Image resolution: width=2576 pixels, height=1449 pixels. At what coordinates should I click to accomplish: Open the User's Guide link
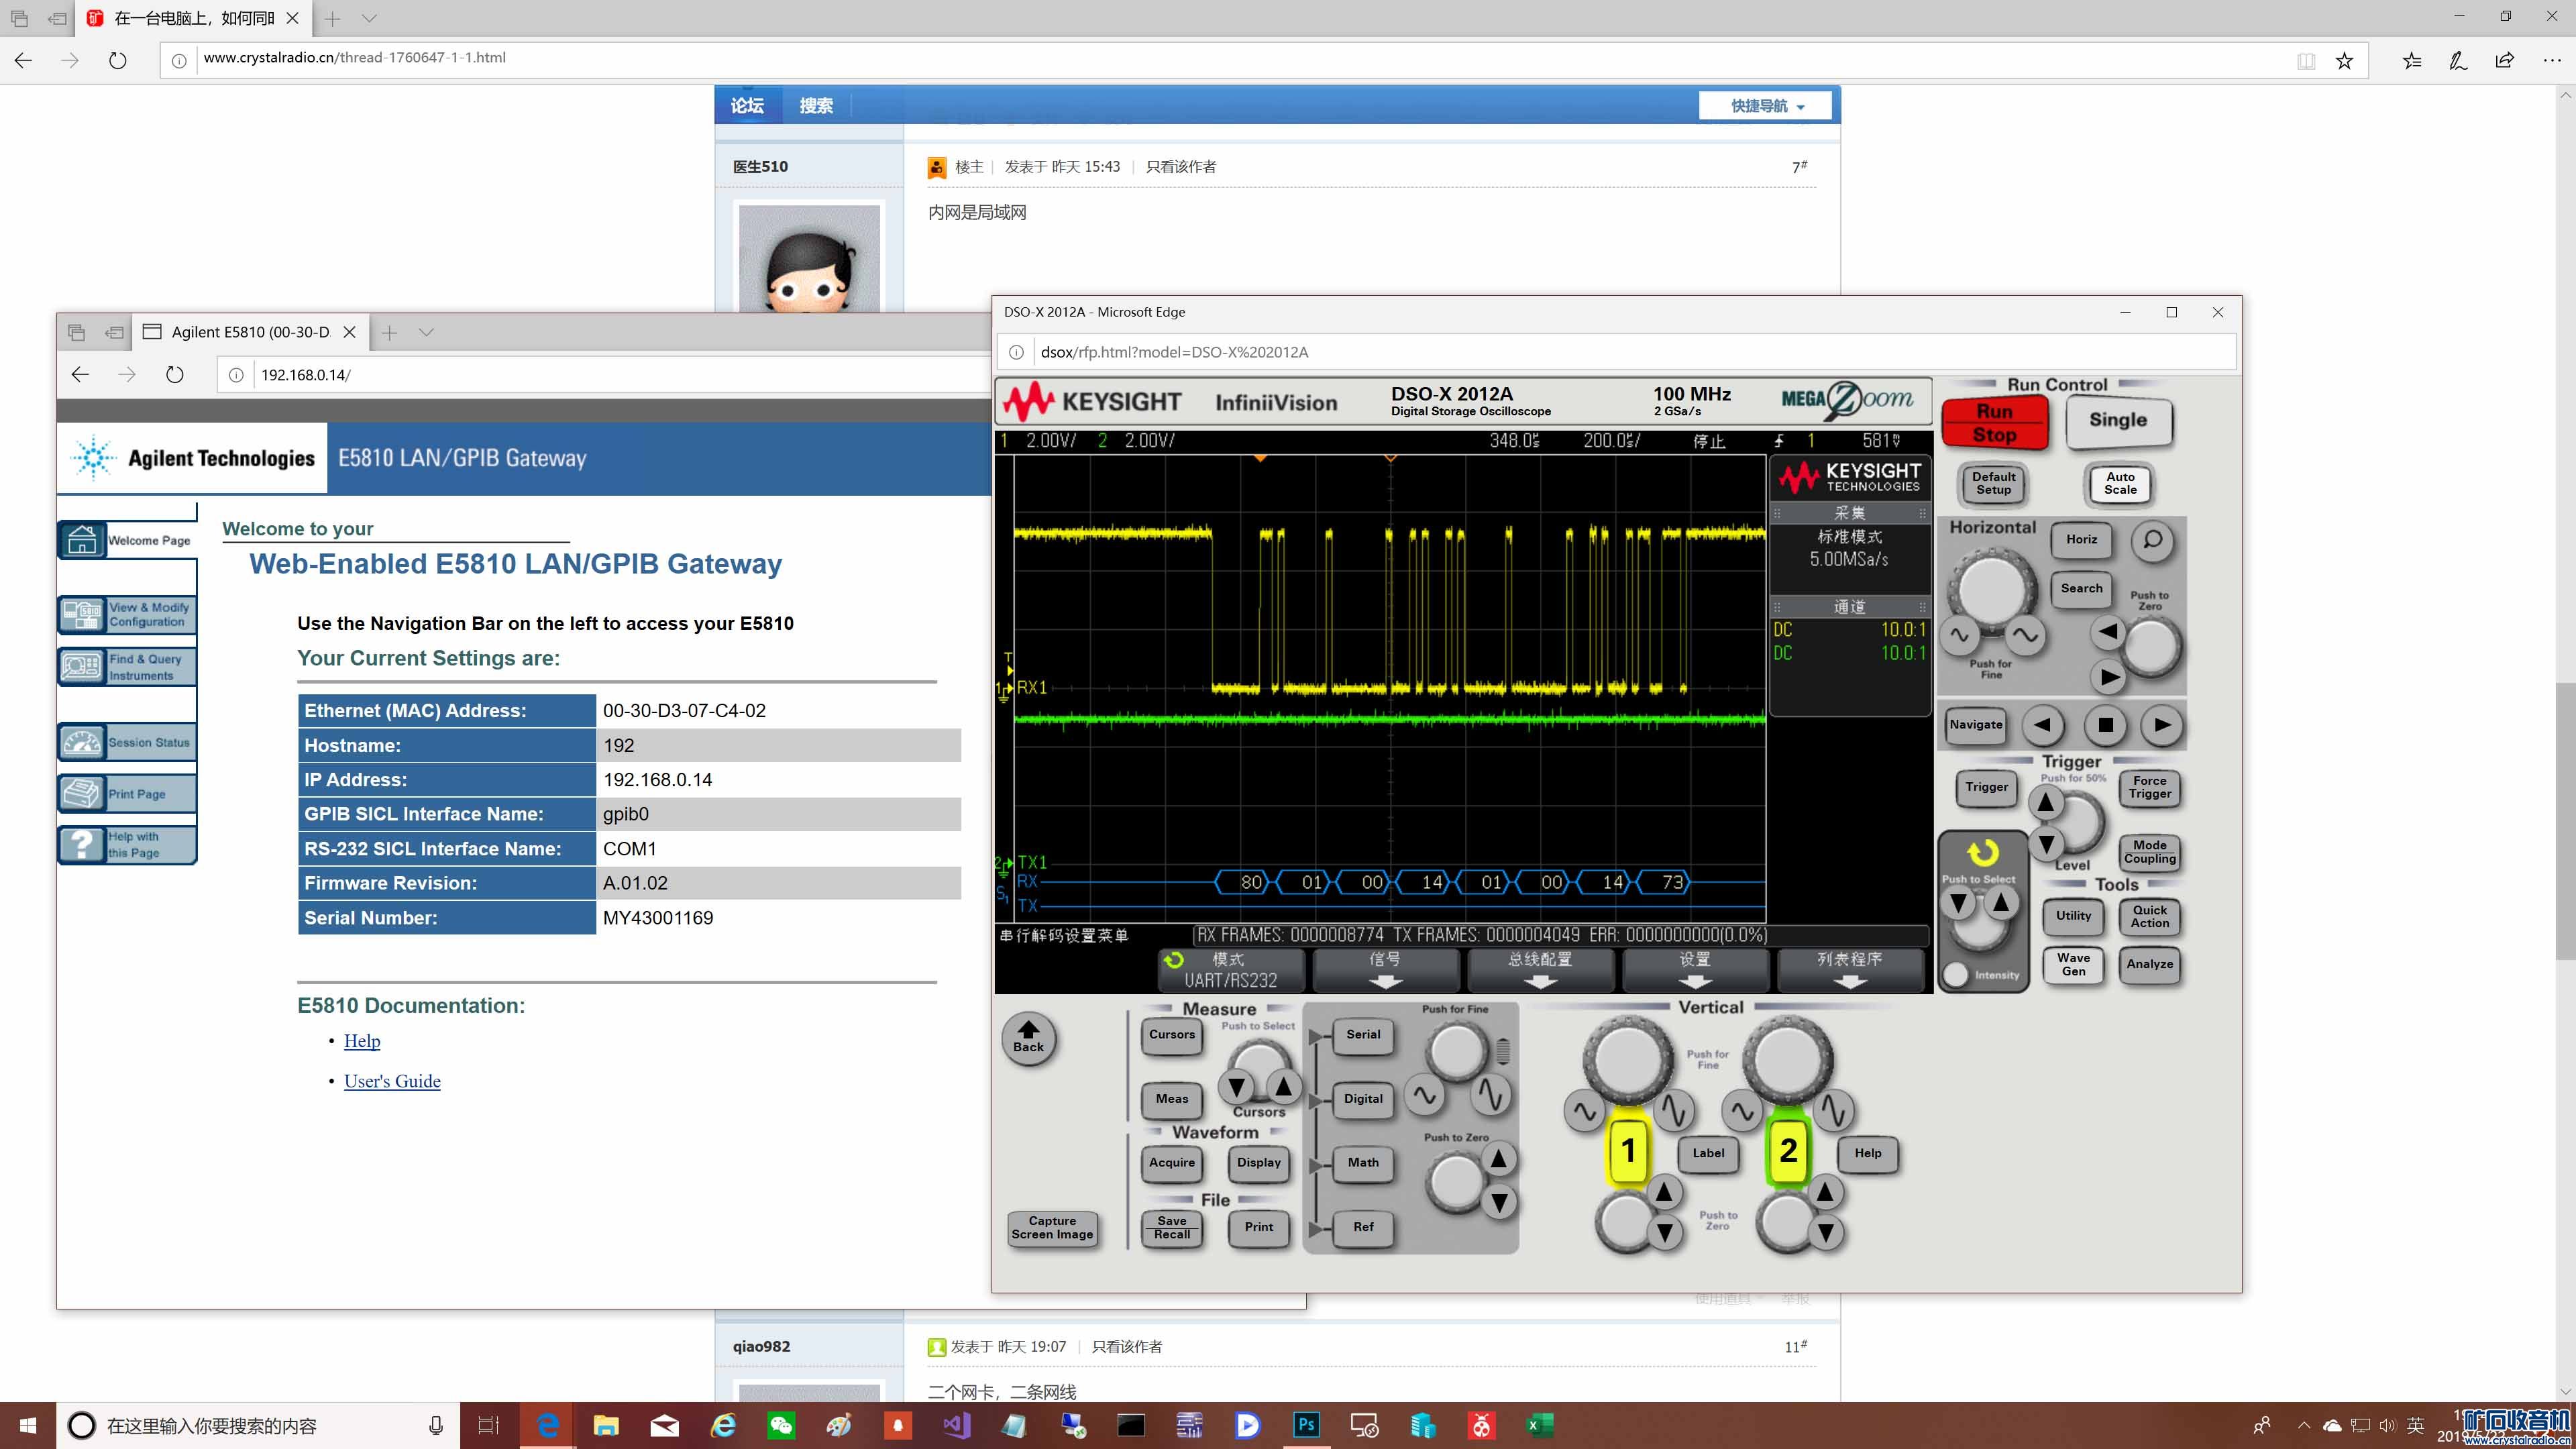(392, 1081)
